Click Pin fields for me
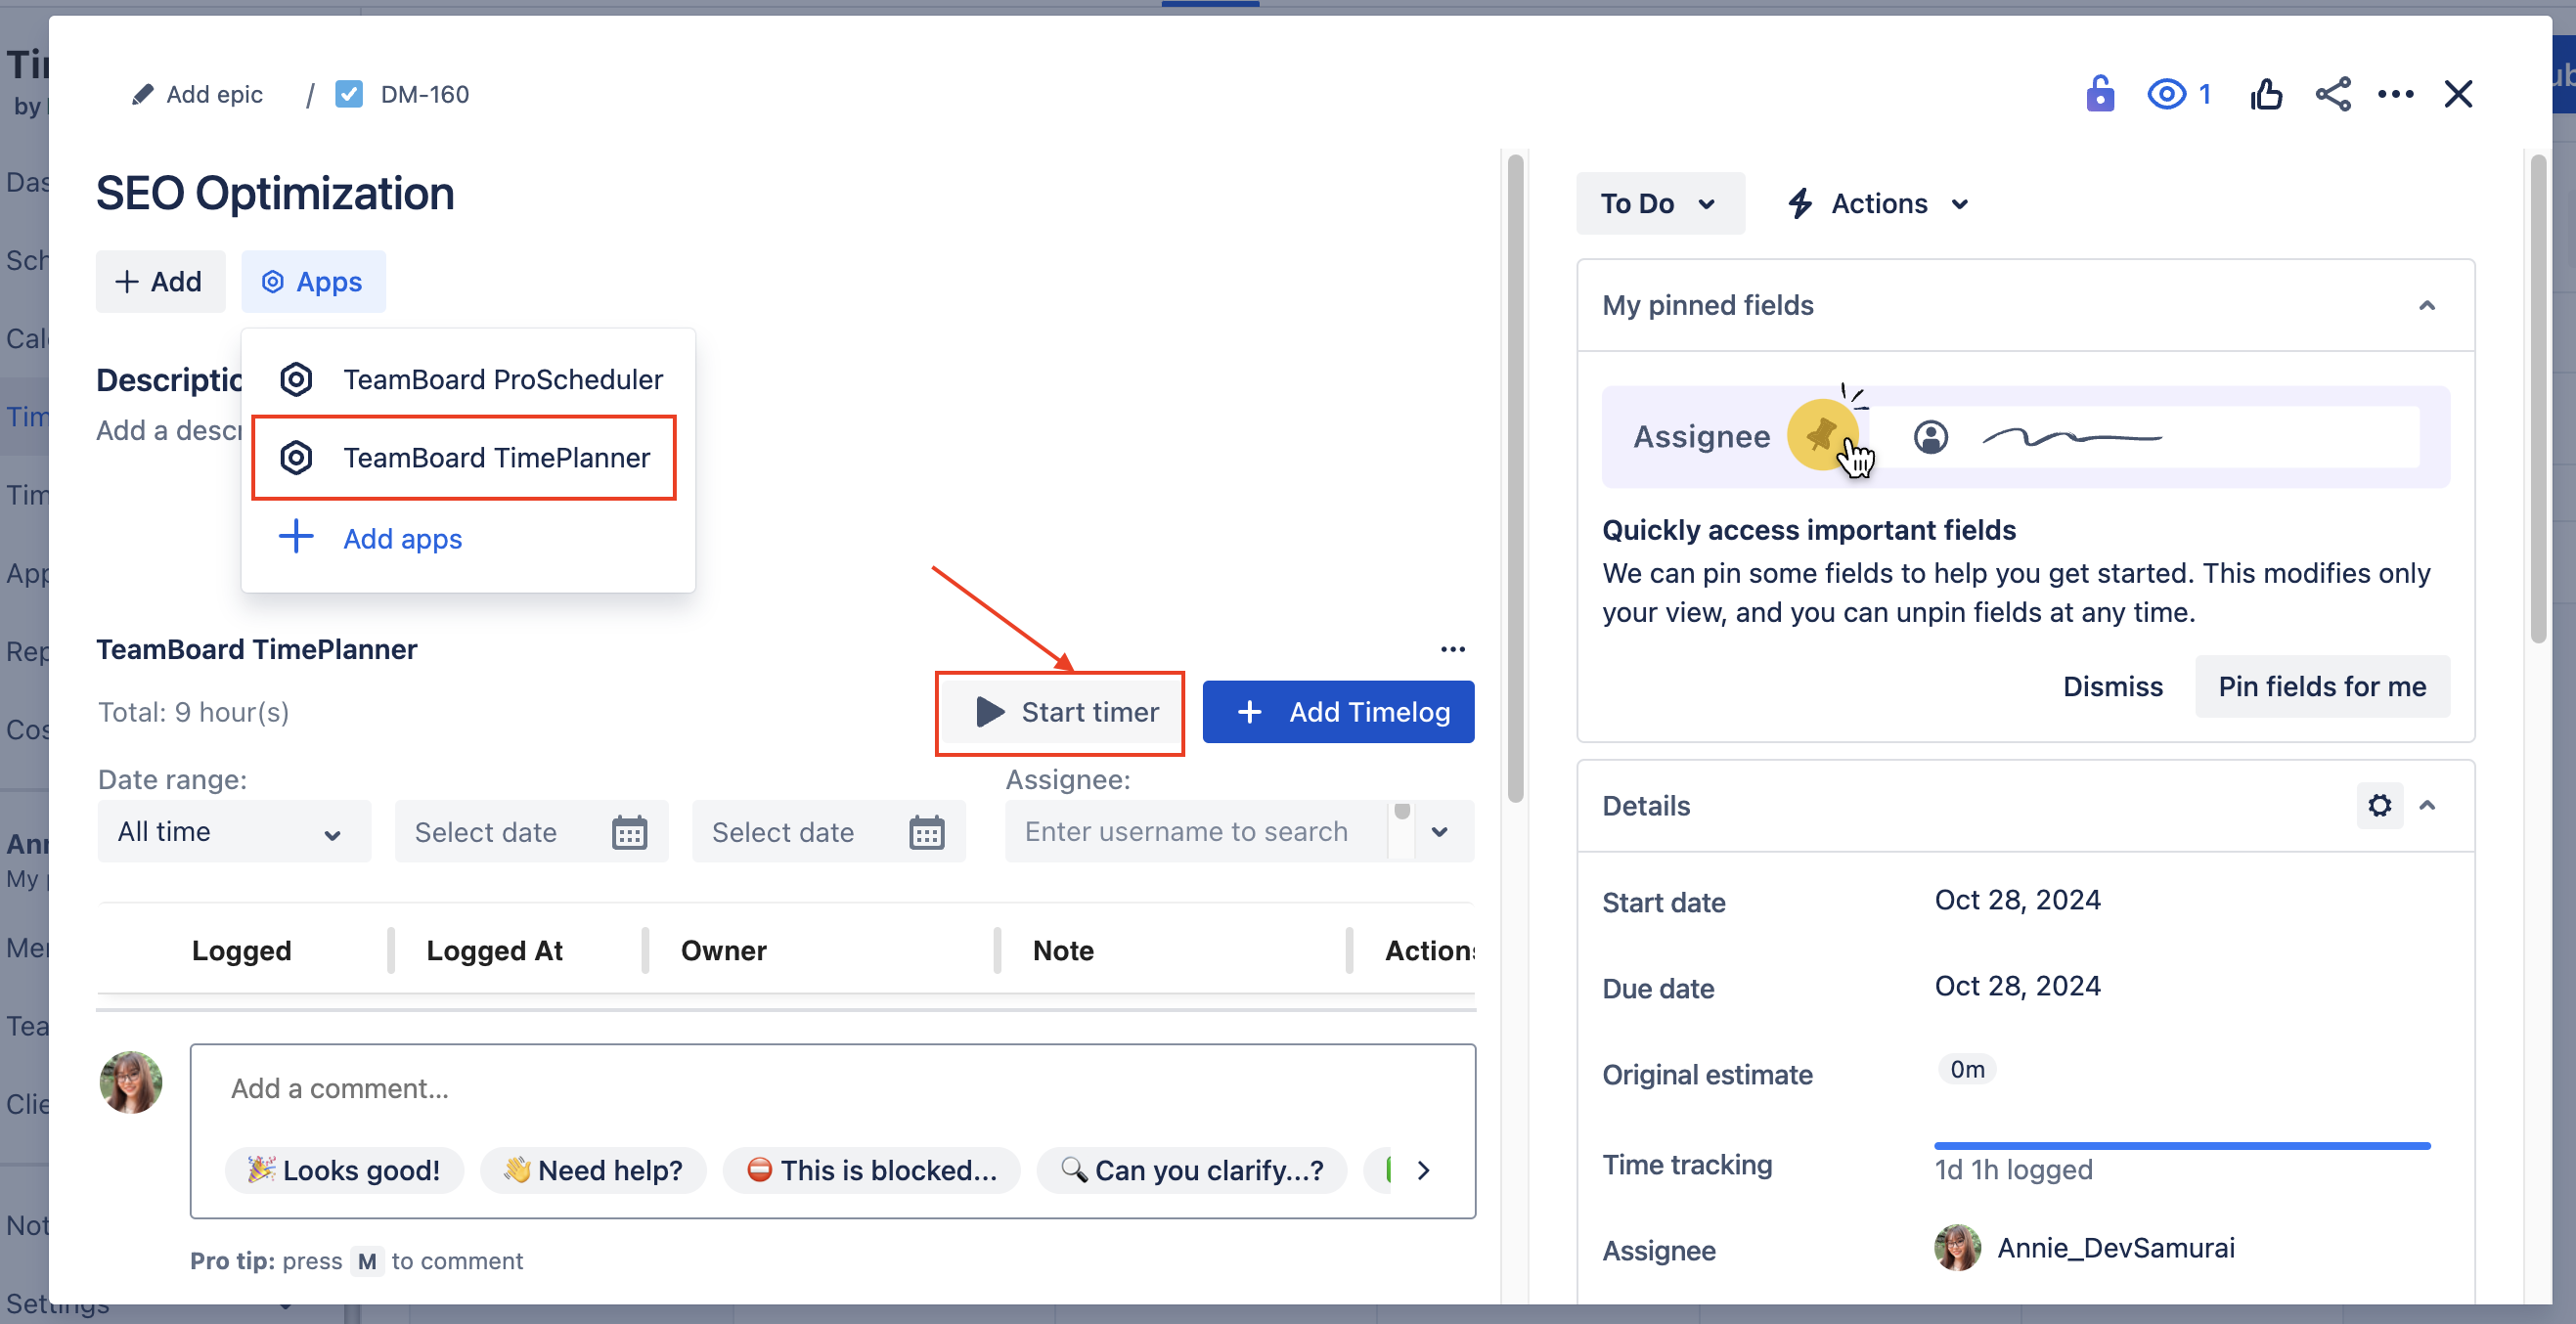This screenshot has height=1324, width=2576. [2322, 686]
